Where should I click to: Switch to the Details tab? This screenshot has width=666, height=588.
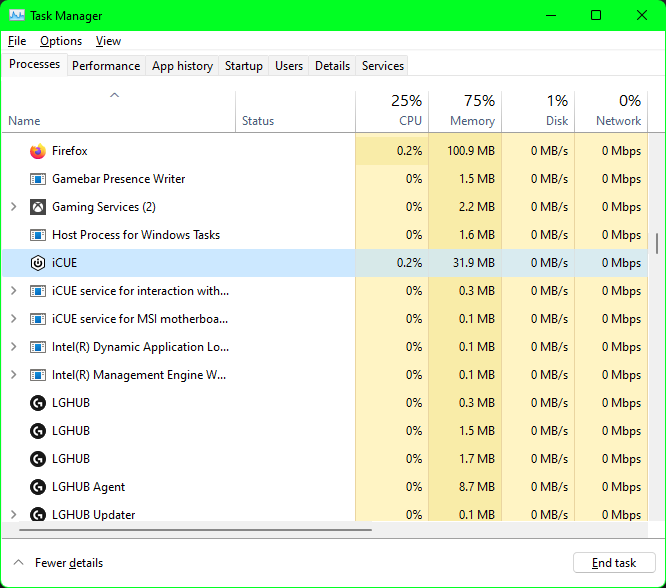(333, 66)
